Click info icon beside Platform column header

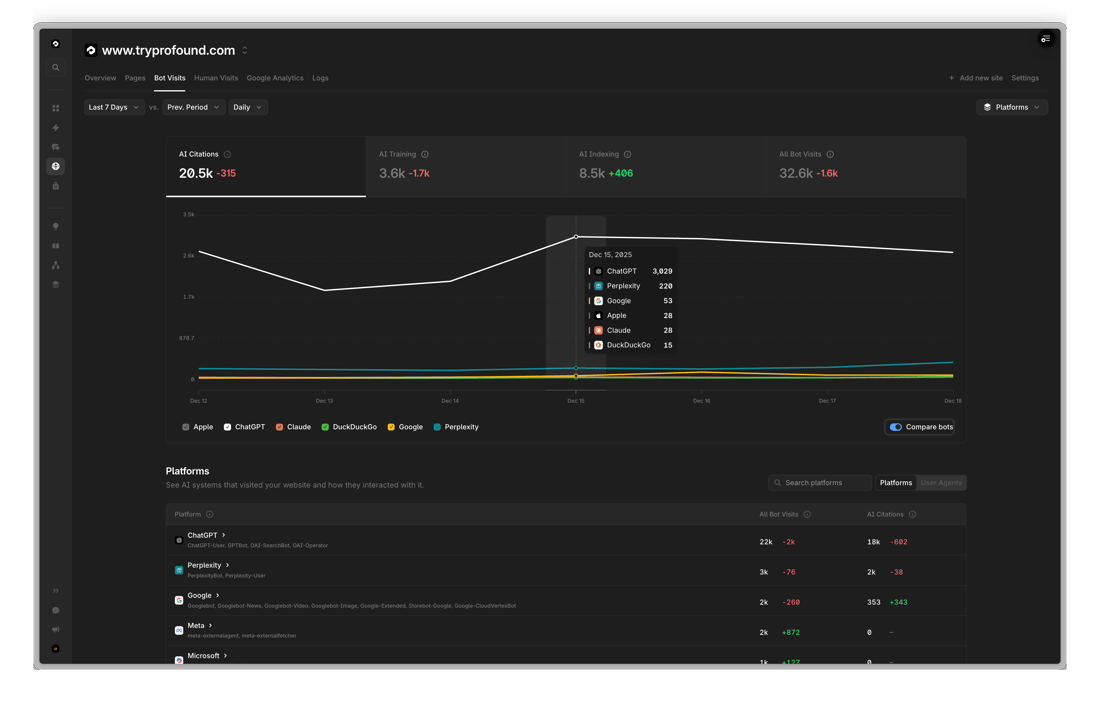click(209, 514)
